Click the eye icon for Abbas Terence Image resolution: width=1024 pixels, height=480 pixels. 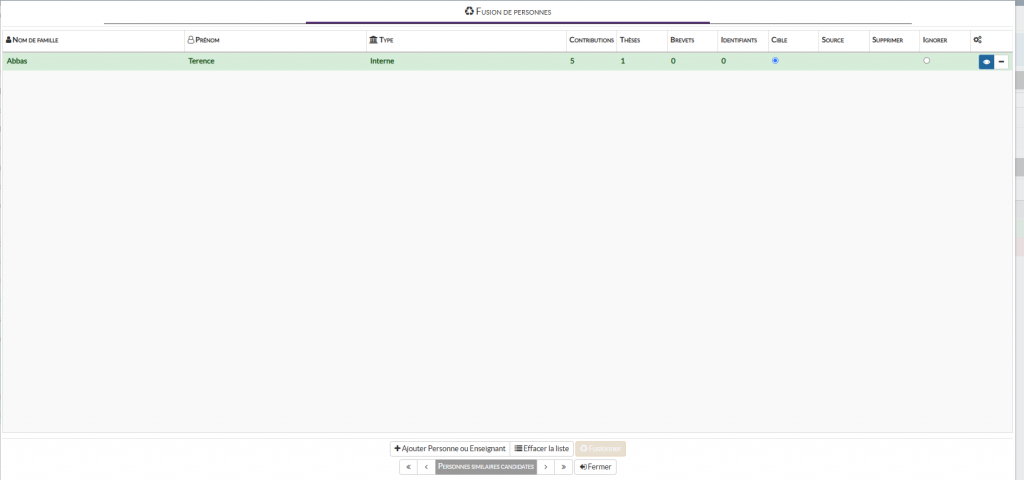pos(986,62)
